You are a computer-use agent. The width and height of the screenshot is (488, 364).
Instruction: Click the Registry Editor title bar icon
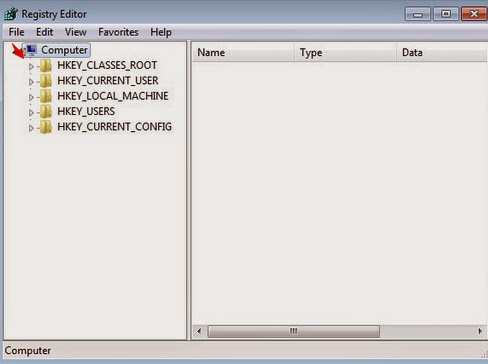coord(11,14)
